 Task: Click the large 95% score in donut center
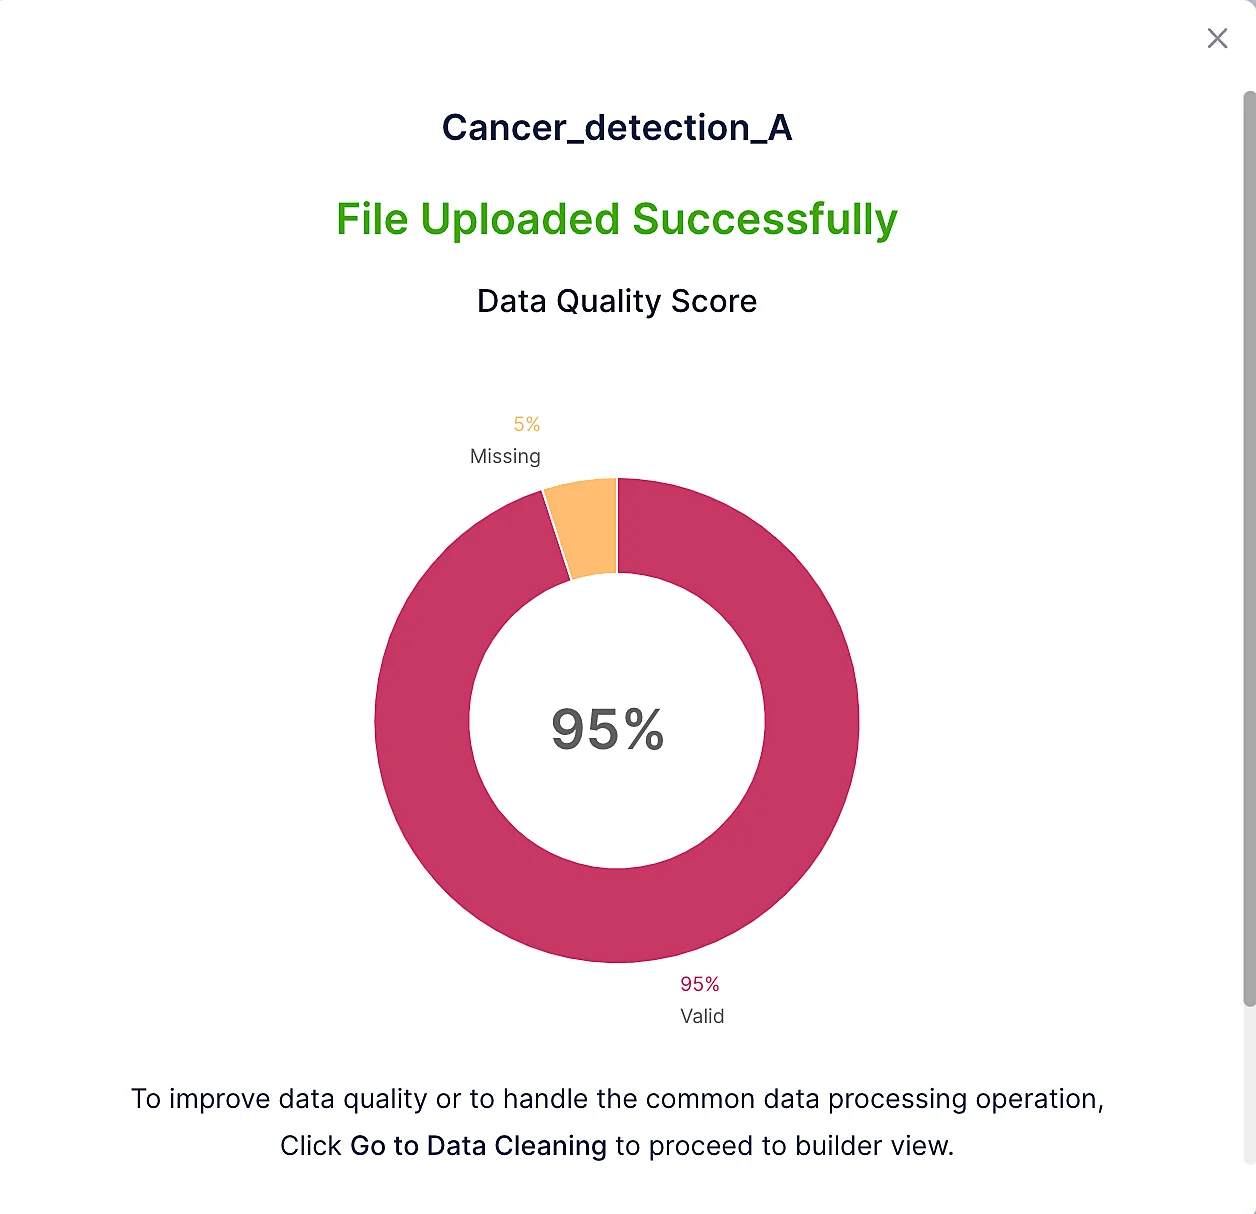[608, 729]
